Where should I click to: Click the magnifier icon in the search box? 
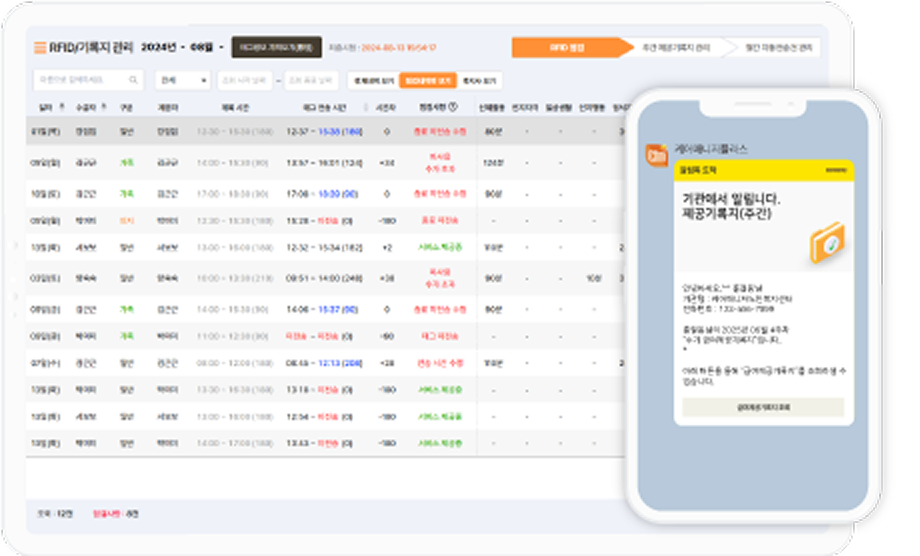[x=134, y=80]
